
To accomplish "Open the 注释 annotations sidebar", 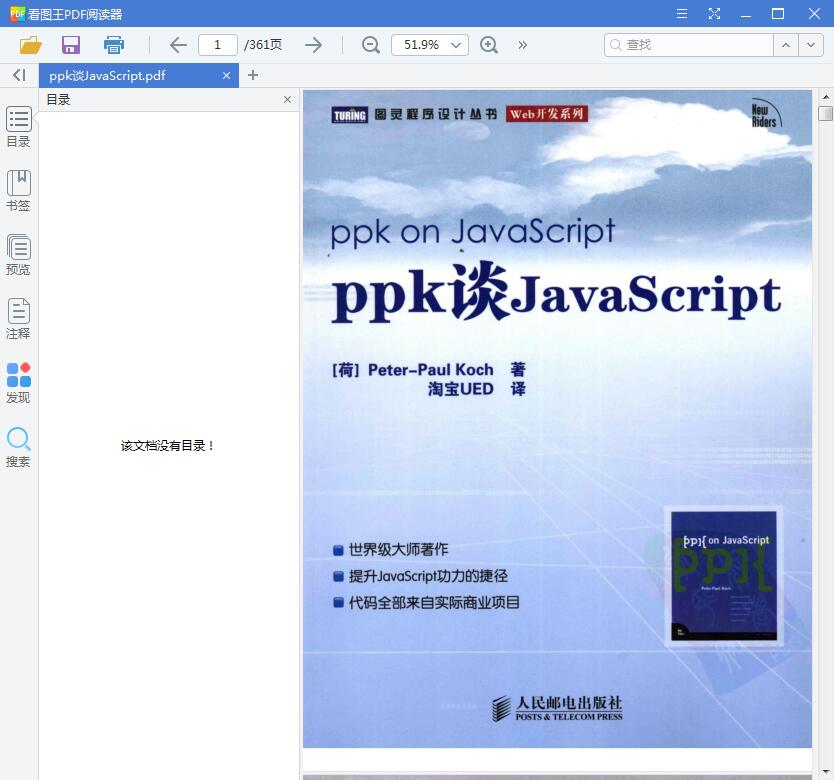I will click(x=18, y=318).
